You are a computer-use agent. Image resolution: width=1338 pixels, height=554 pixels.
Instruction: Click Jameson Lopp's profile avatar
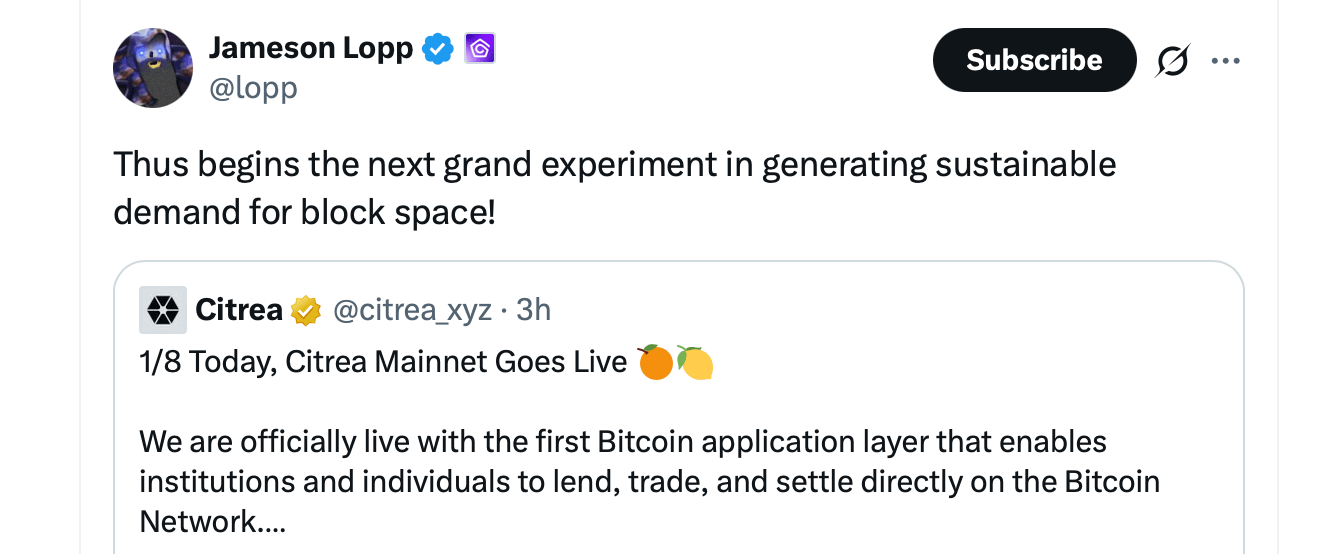tap(153, 68)
